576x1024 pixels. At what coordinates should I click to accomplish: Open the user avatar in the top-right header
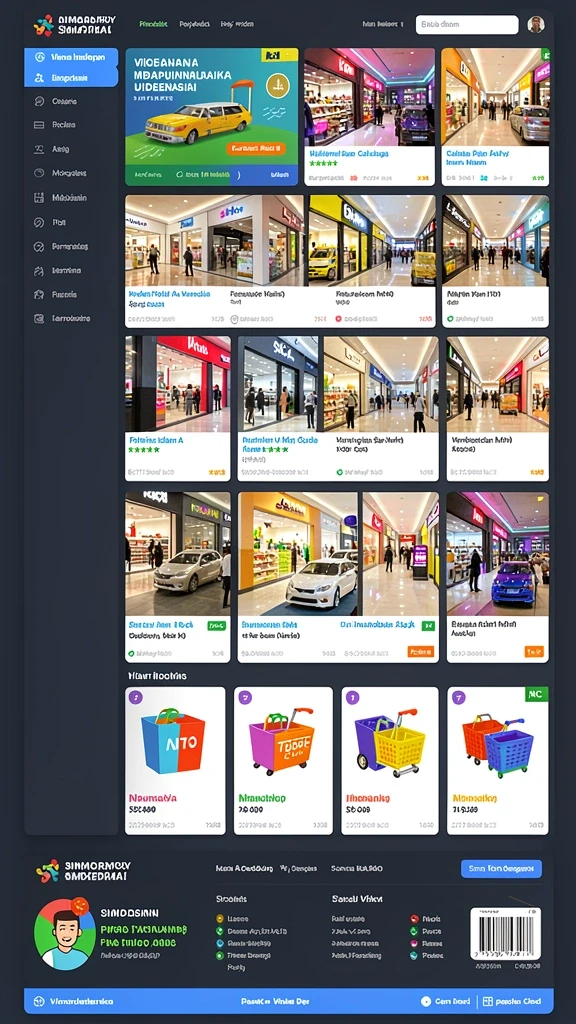pos(536,25)
